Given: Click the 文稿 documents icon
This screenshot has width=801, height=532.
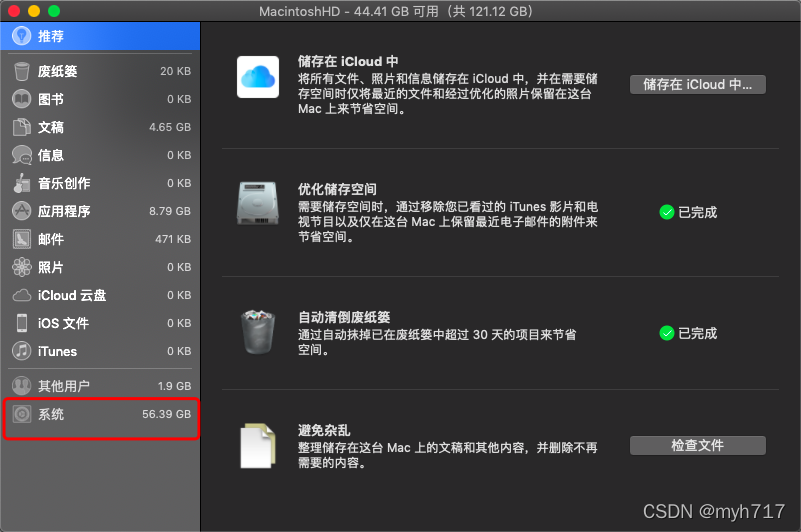Looking at the screenshot, I should pos(21,127).
